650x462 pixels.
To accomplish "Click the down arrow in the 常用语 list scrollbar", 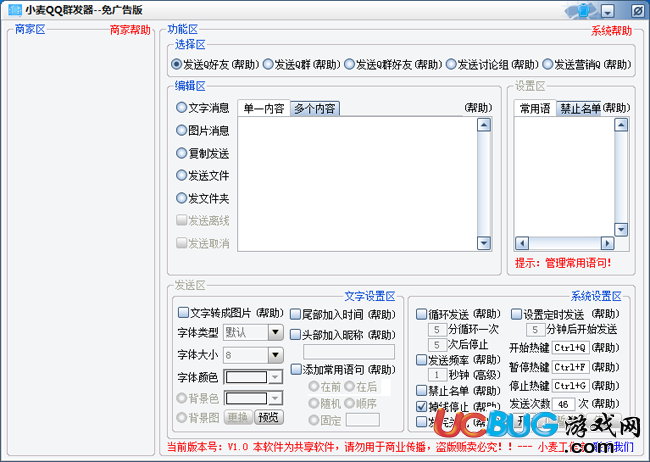I will click(x=621, y=229).
